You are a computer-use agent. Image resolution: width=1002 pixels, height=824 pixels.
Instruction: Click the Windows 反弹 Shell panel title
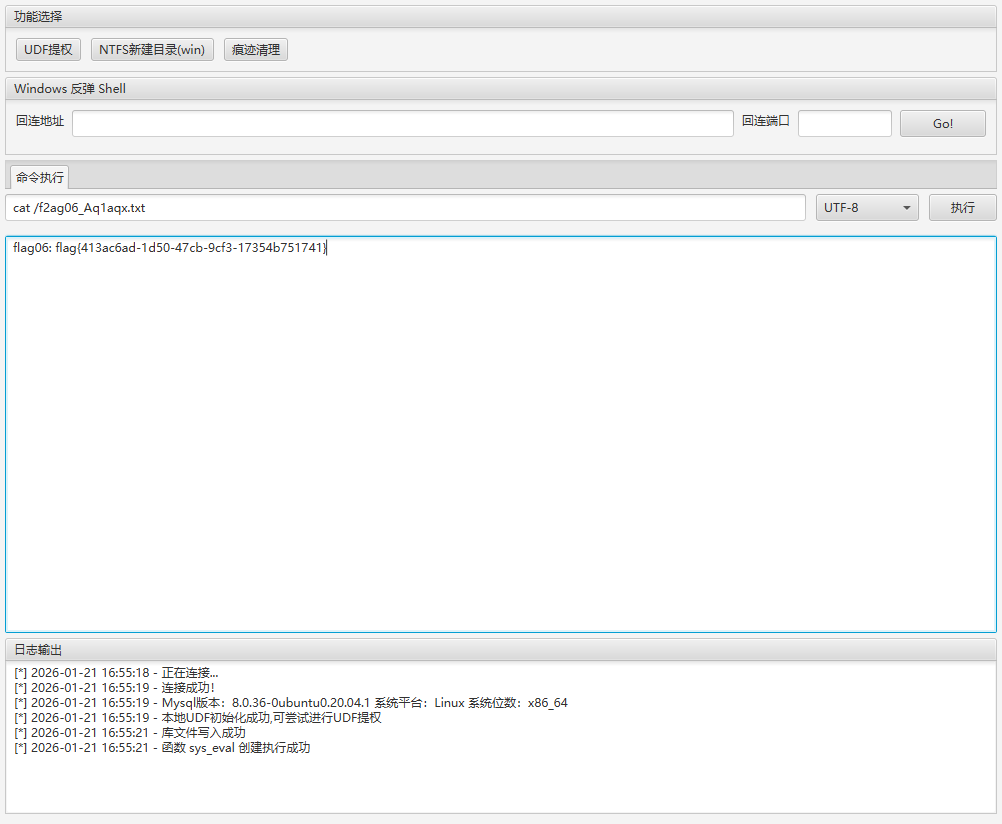pos(70,89)
